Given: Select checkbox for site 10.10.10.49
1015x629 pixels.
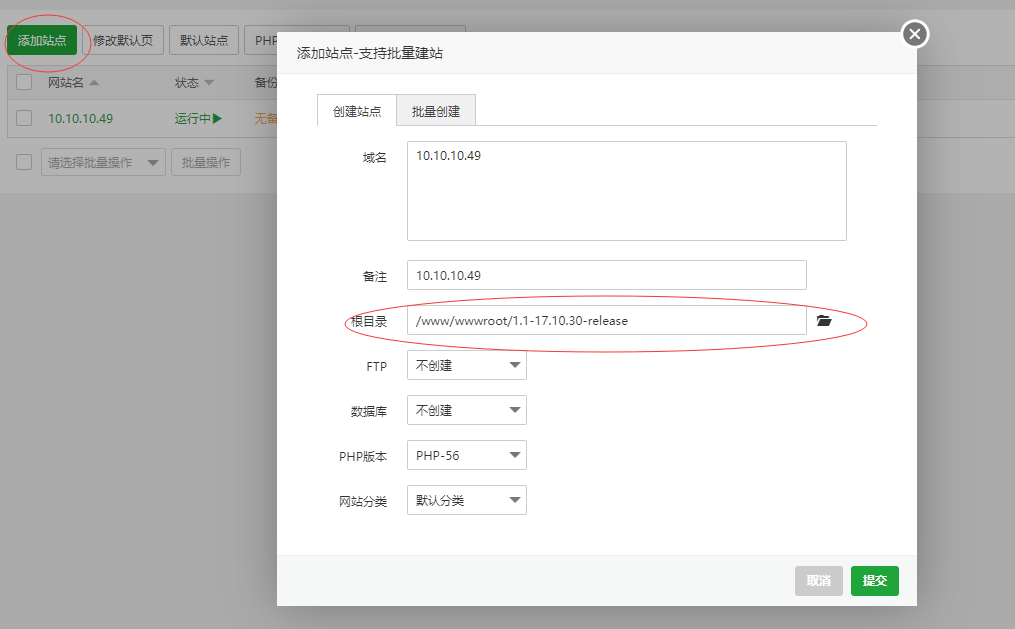Looking at the screenshot, I should pyautogui.click(x=22, y=117).
